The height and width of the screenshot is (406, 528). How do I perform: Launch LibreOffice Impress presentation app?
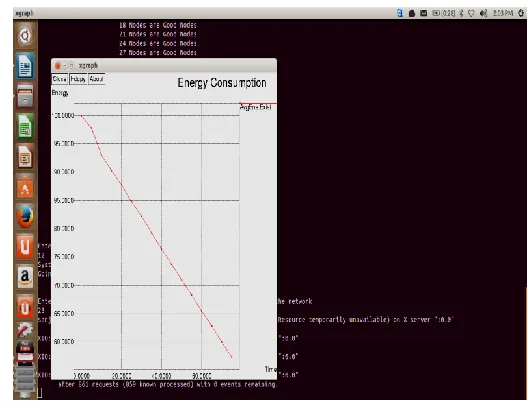click(x=25, y=157)
